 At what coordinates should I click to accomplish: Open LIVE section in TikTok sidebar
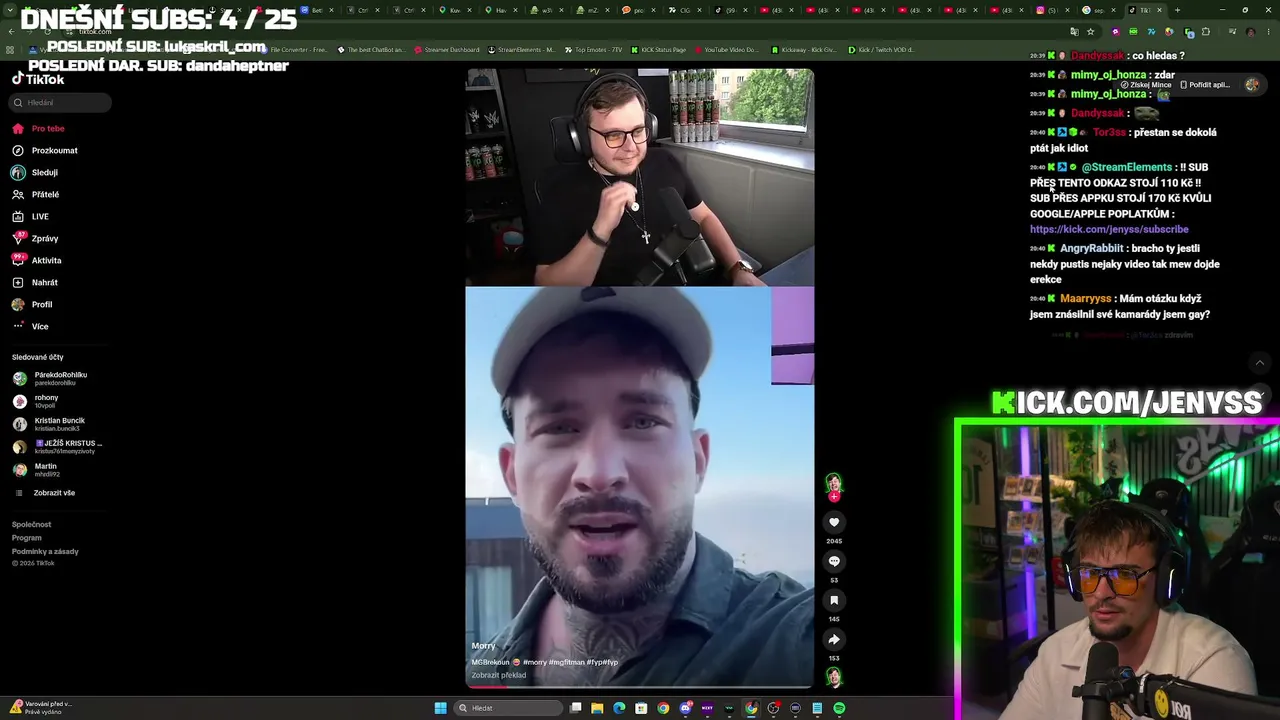coord(31,216)
